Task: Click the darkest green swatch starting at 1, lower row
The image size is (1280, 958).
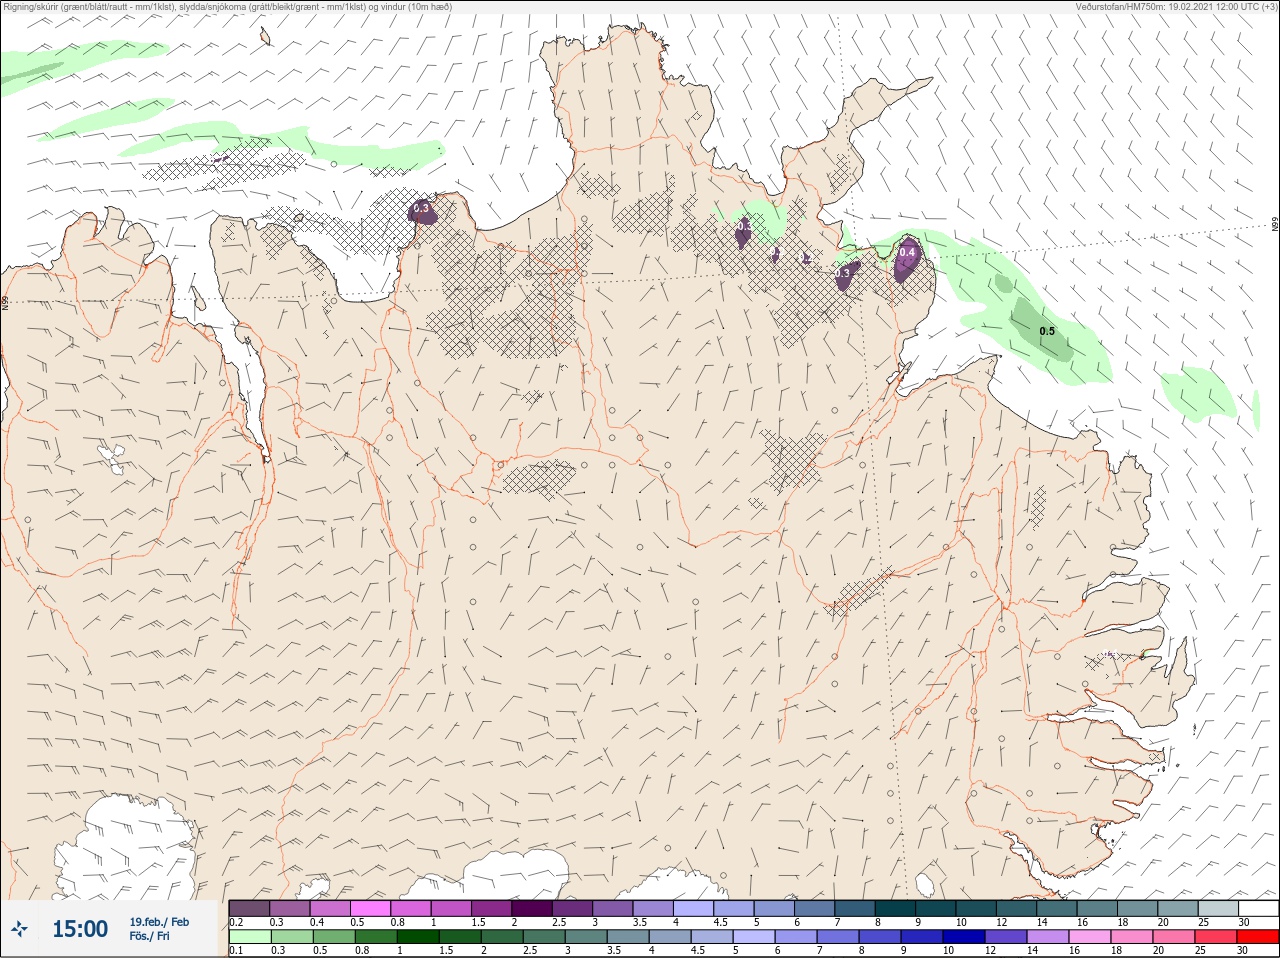Action: tap(418, 937)
